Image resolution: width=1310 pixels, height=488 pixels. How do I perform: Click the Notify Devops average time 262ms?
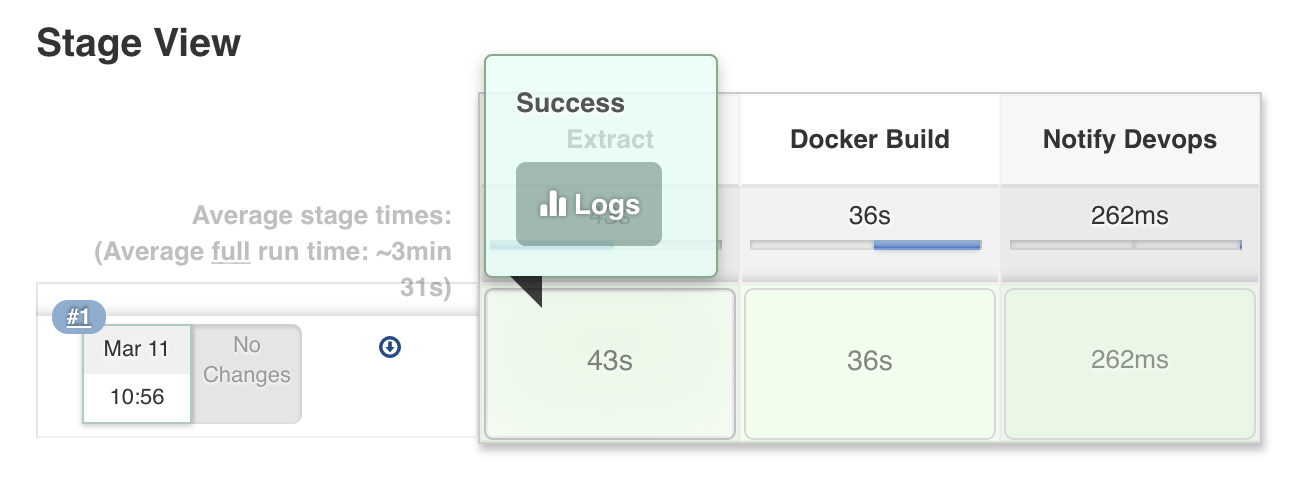tap(1129, 215)
